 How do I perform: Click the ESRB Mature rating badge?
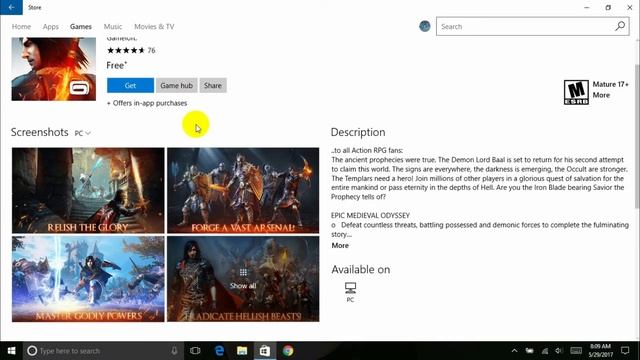(576, 92)
